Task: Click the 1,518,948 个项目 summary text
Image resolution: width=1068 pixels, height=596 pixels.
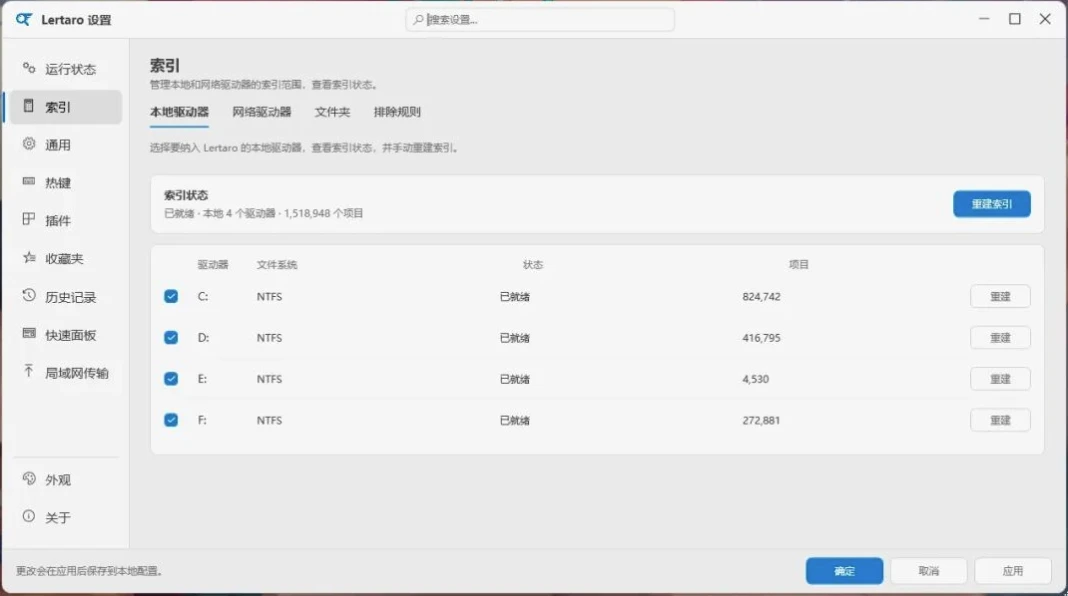Action: tap(324, 213)
